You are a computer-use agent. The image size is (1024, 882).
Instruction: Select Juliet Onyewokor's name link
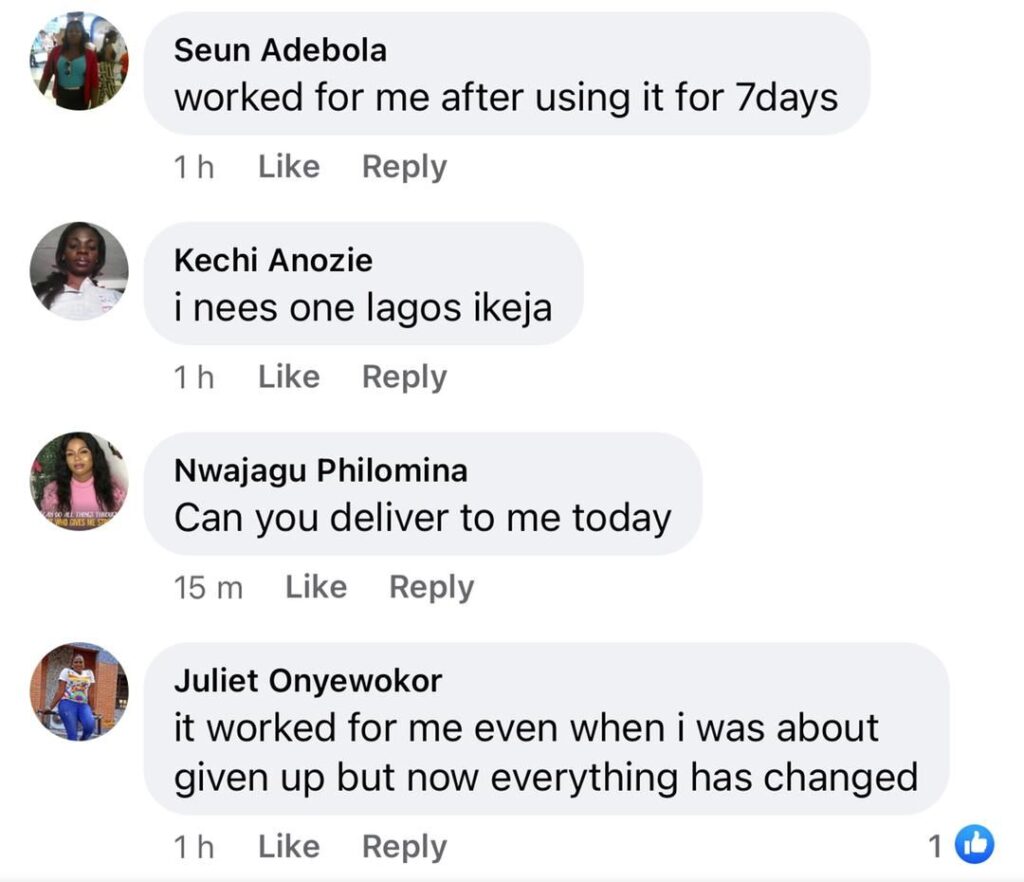coord(308,681)
